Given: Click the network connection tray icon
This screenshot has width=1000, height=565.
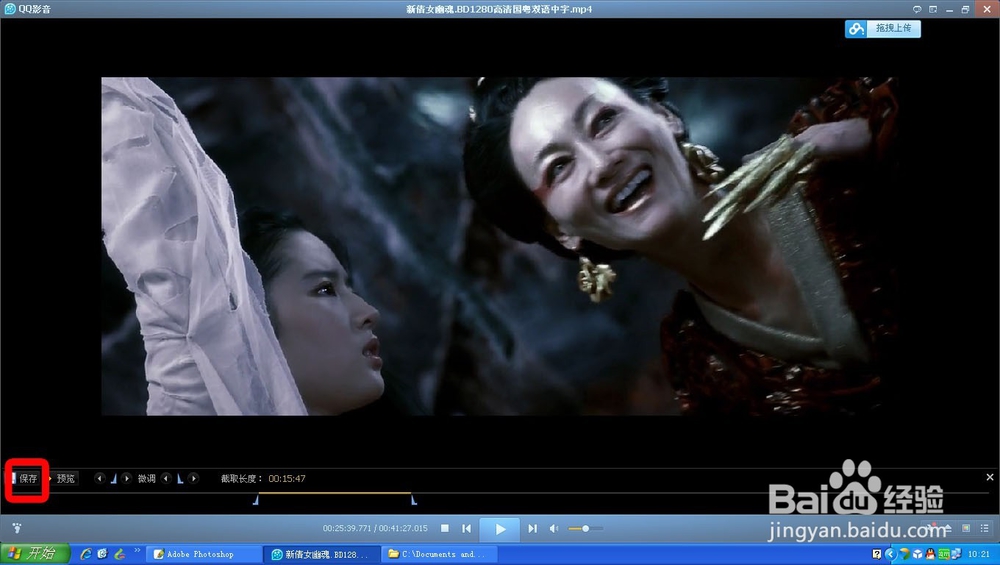Looking at the screenshot, I should click(957, 554).
